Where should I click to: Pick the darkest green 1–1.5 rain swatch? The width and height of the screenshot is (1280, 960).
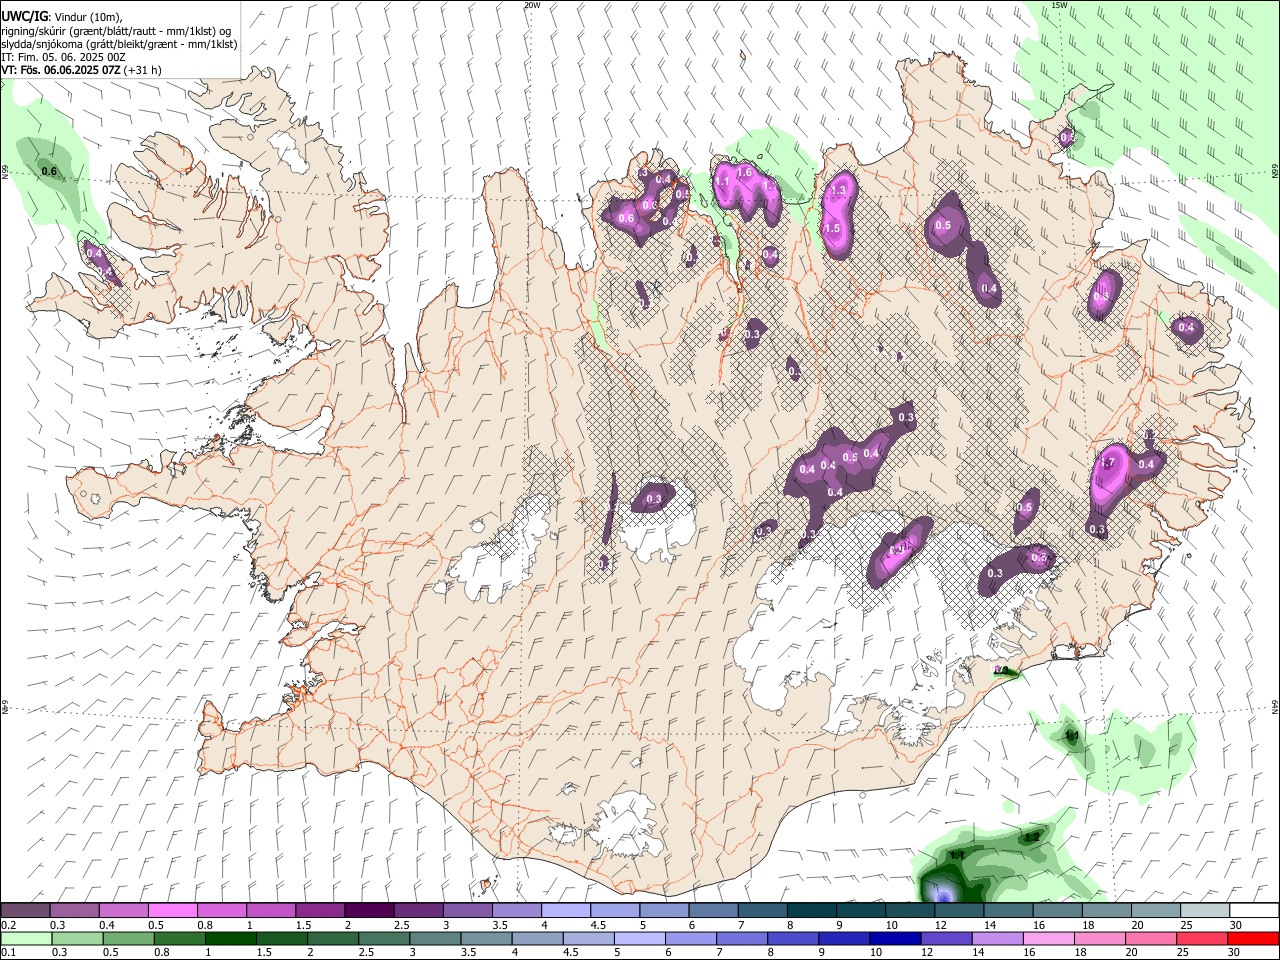click(x=232, y=939)
